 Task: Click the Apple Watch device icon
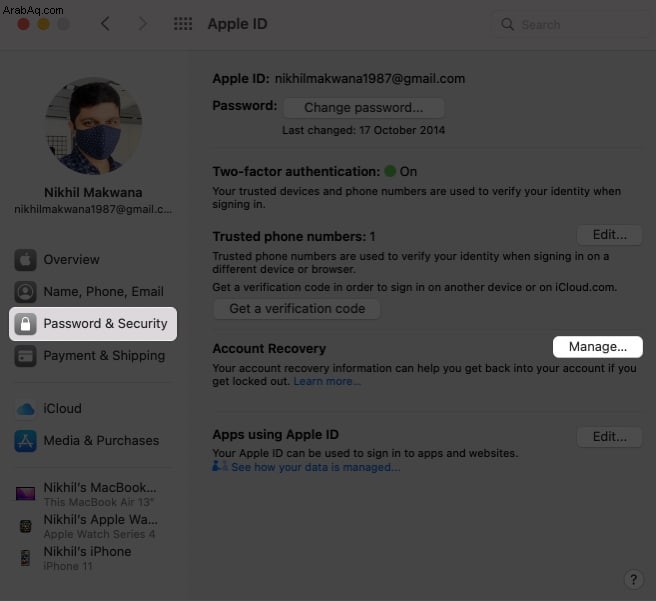pyautogui.click(x=26, y=526)
